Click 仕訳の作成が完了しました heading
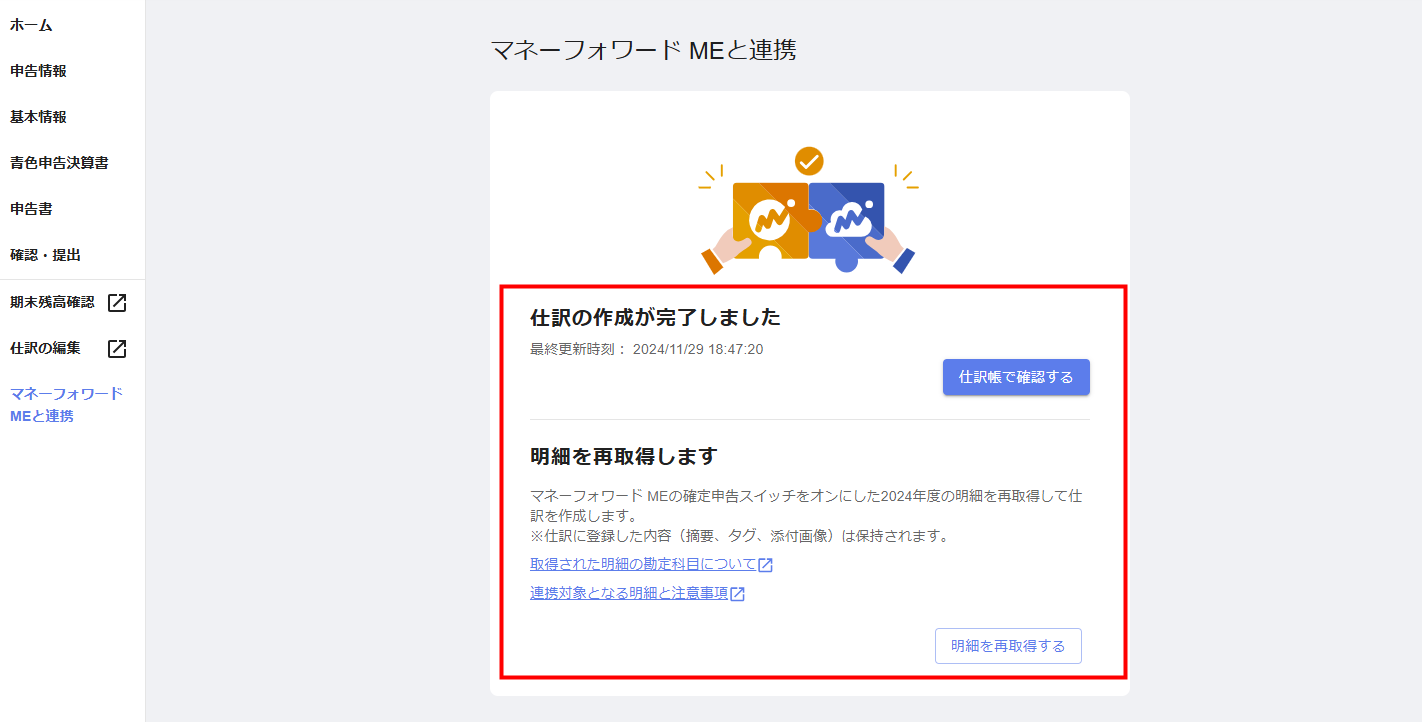1422x722 pixels. pyautogui.click(x=655, y=318)
